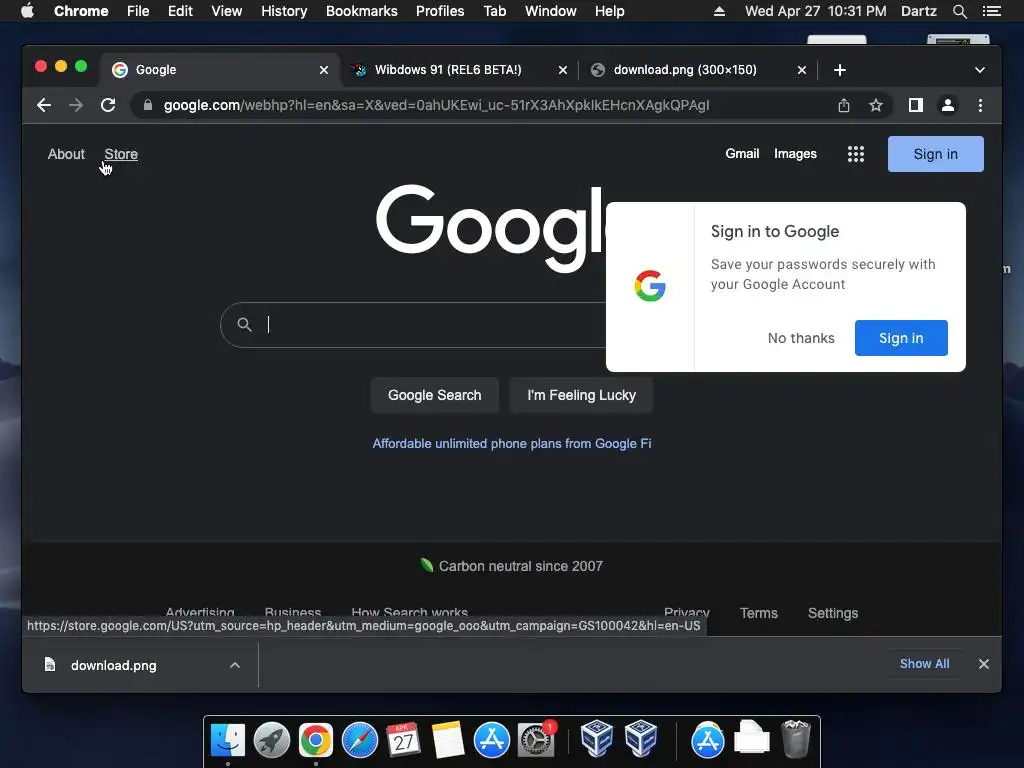Click the forward navigation arrow

[76, 105]
